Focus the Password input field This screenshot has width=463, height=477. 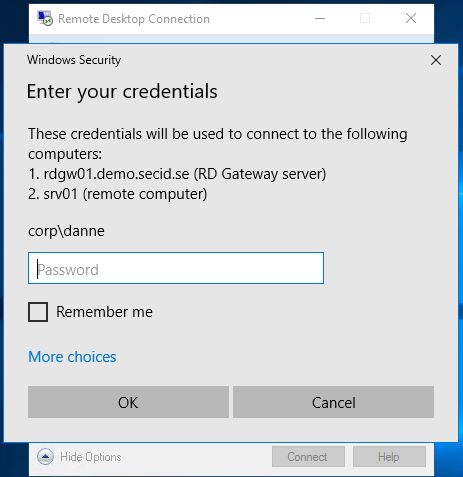pos(176,268)
